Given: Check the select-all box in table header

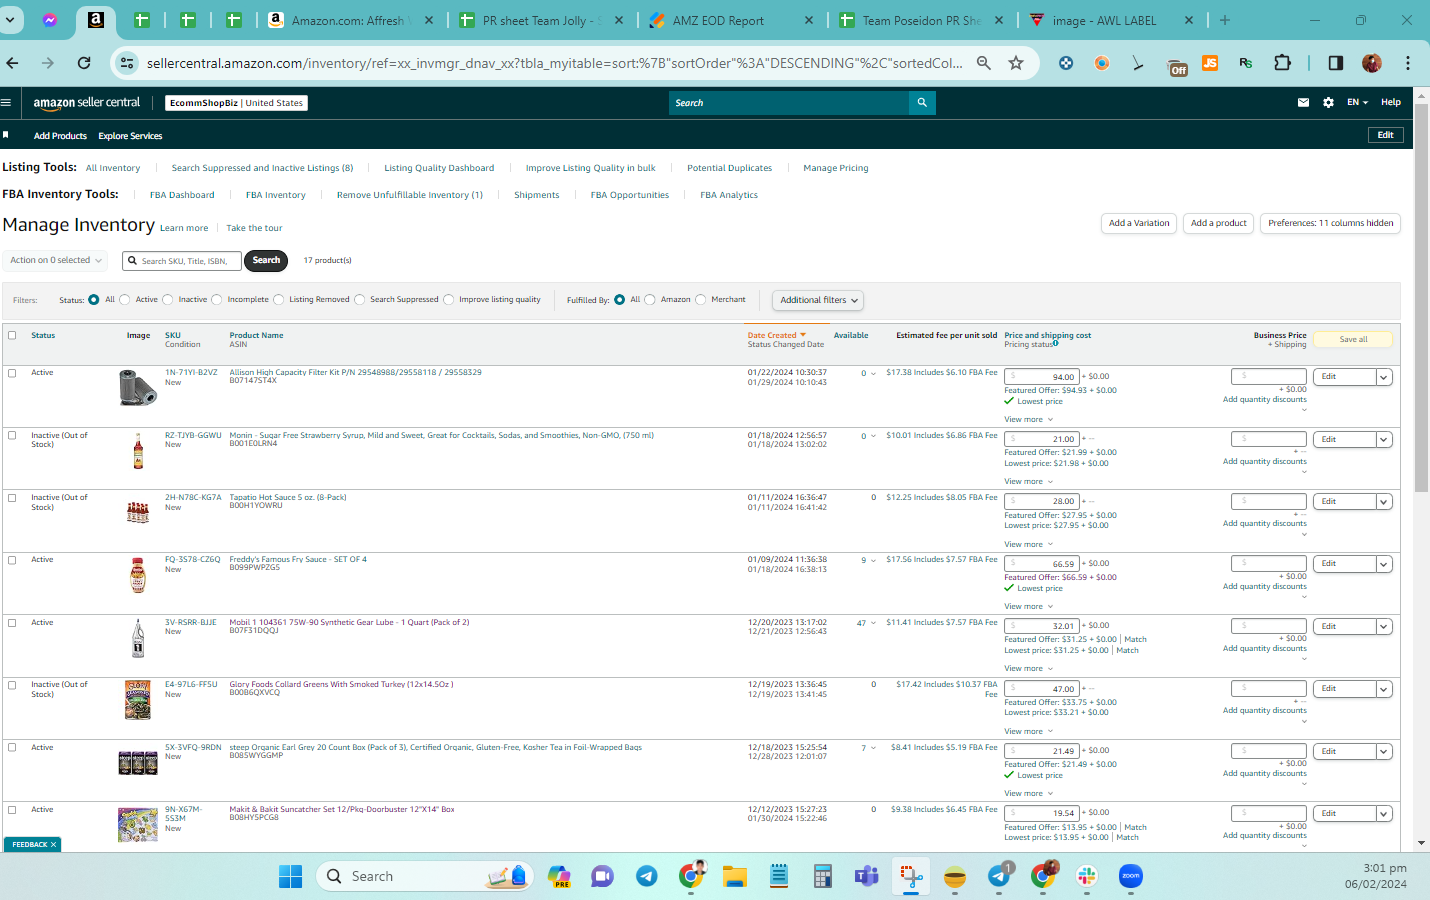Looking at the screenshot, I should click(12, 335).
